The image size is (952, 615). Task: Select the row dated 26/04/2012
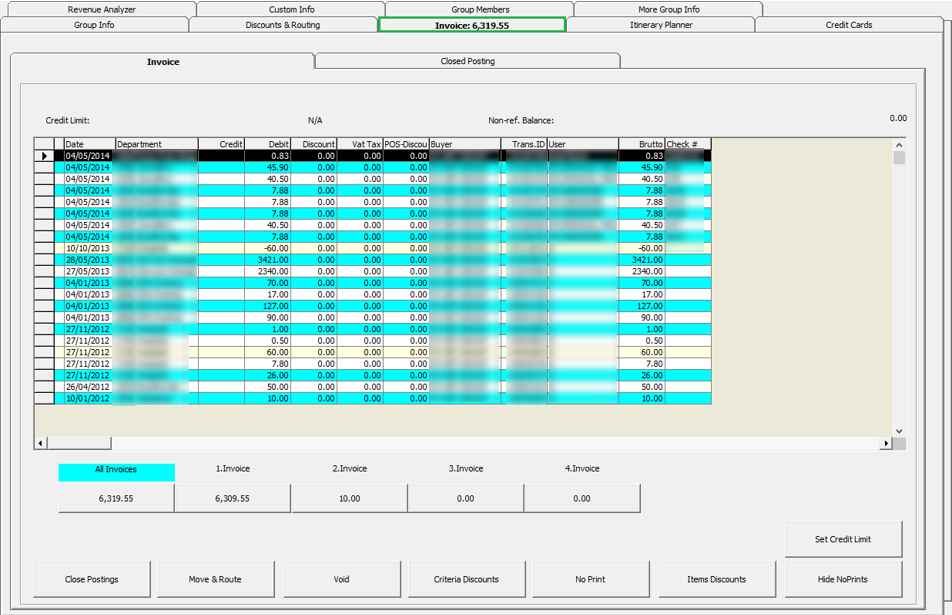tap(372, 387)
